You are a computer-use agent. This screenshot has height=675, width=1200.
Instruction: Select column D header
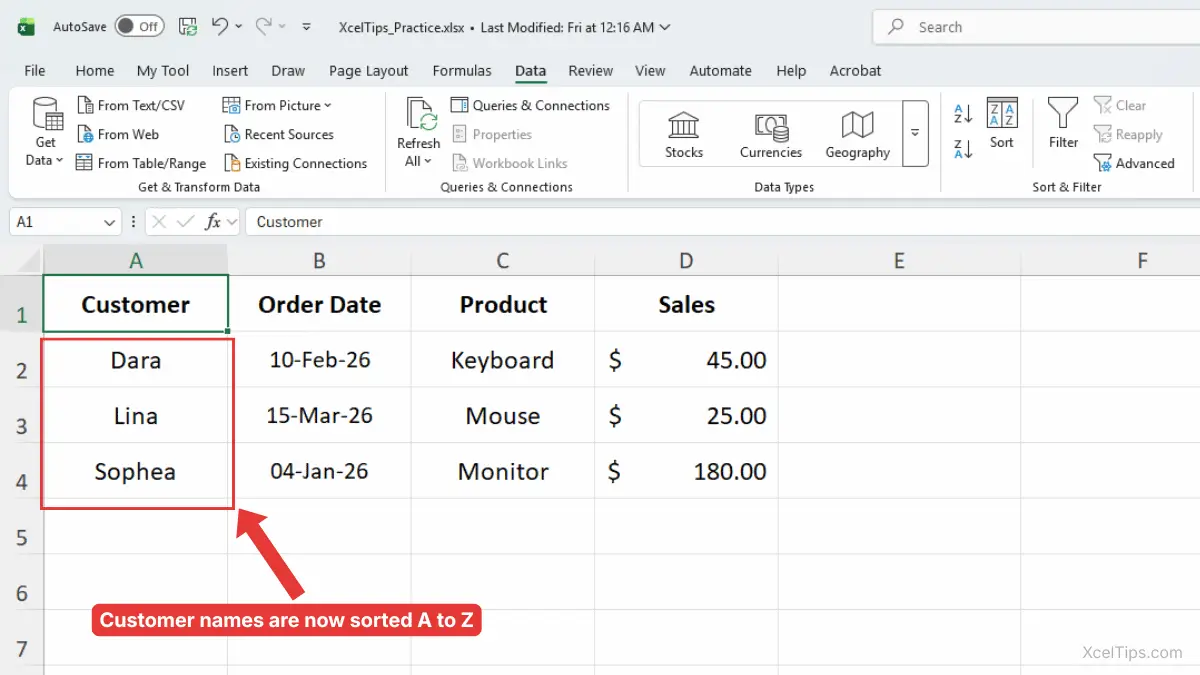click(686, 261)
